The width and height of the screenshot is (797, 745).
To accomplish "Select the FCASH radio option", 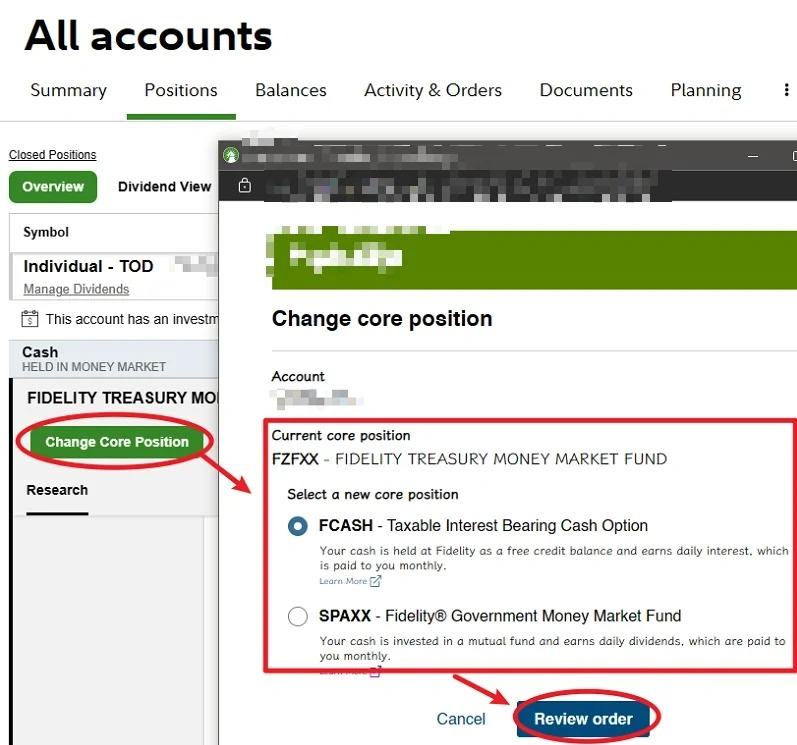I will (x=298, y=526).
